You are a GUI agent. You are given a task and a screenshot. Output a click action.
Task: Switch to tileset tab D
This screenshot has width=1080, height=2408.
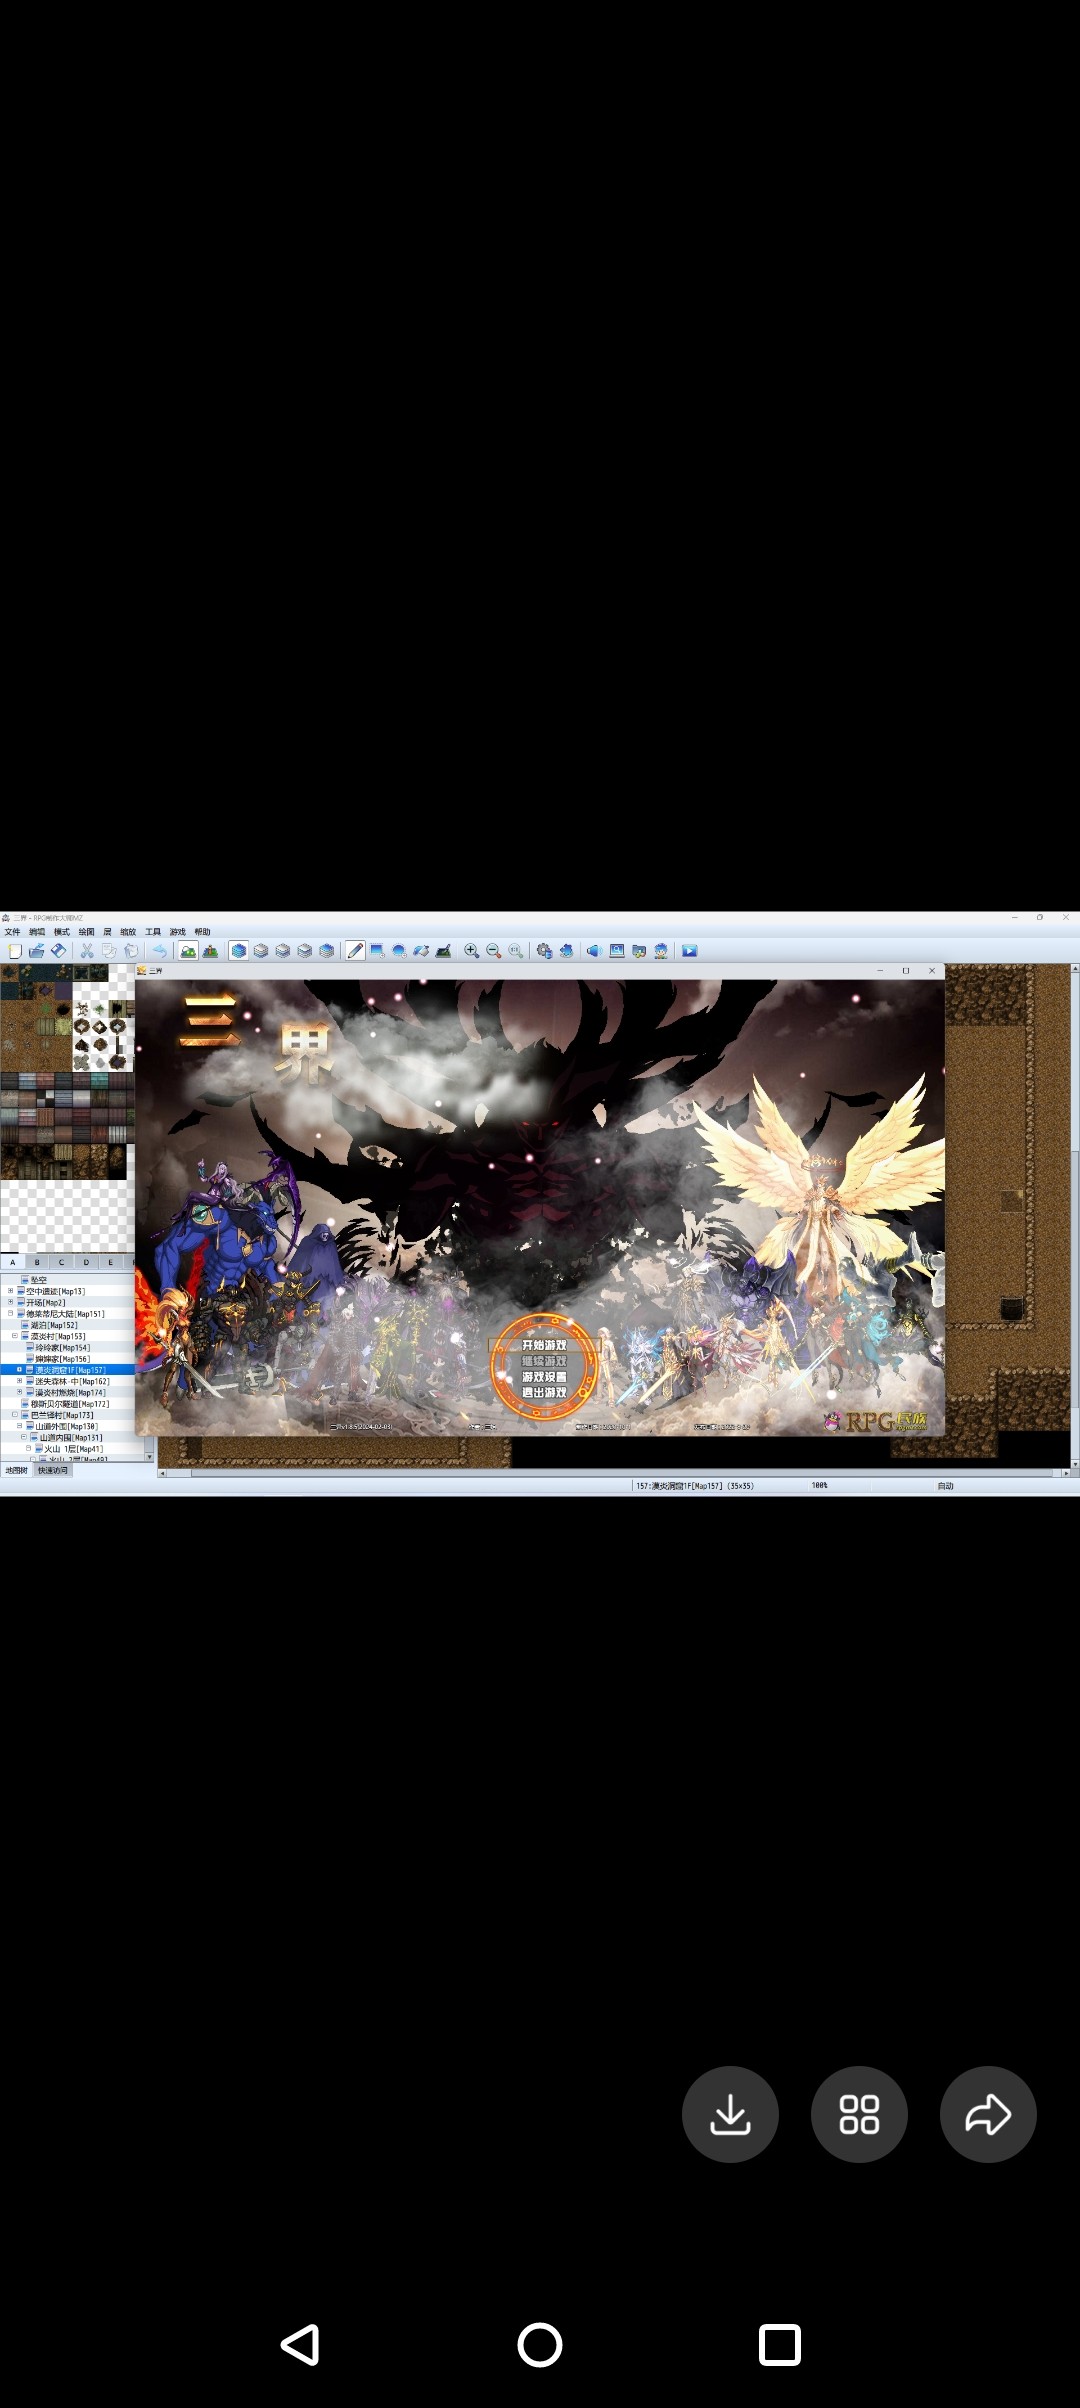[86, 1262]
